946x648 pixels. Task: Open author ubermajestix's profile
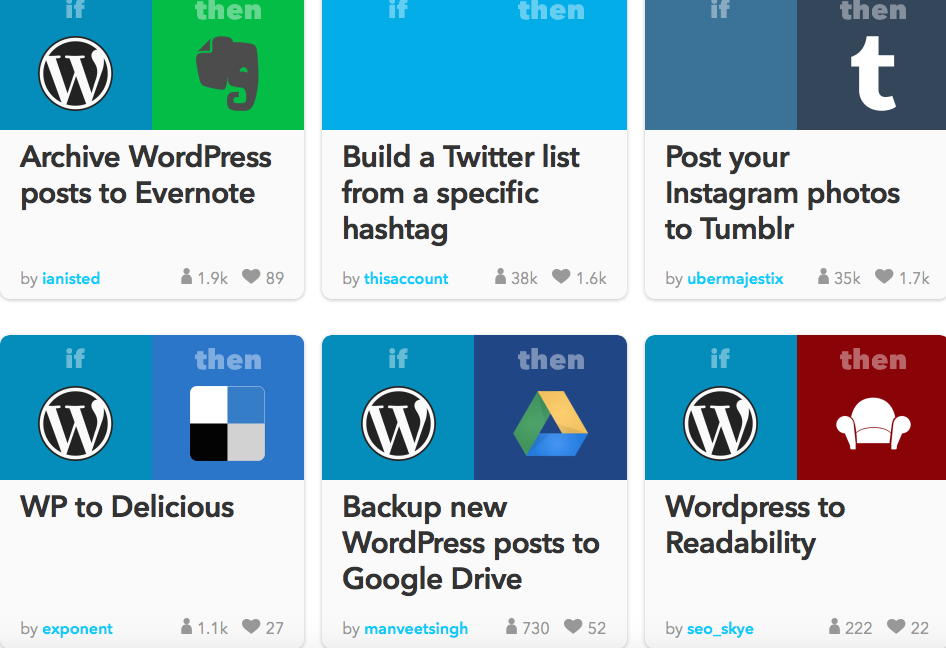tap(735, 278)
